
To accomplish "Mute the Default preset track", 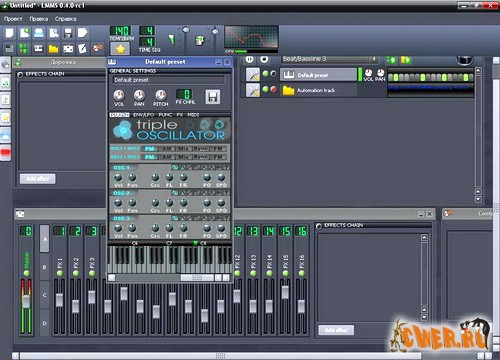I will (x=266, y=74).
